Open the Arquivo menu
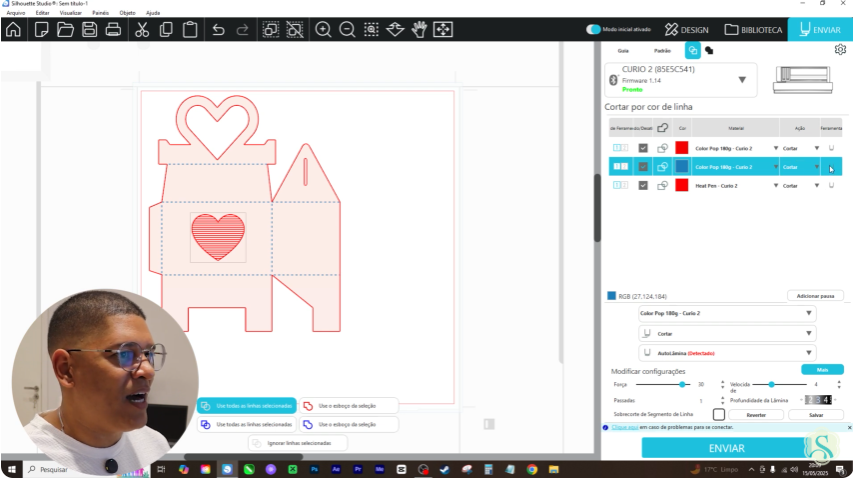The width and height of the screenshot is (853, 478). (x=16, y=13)
